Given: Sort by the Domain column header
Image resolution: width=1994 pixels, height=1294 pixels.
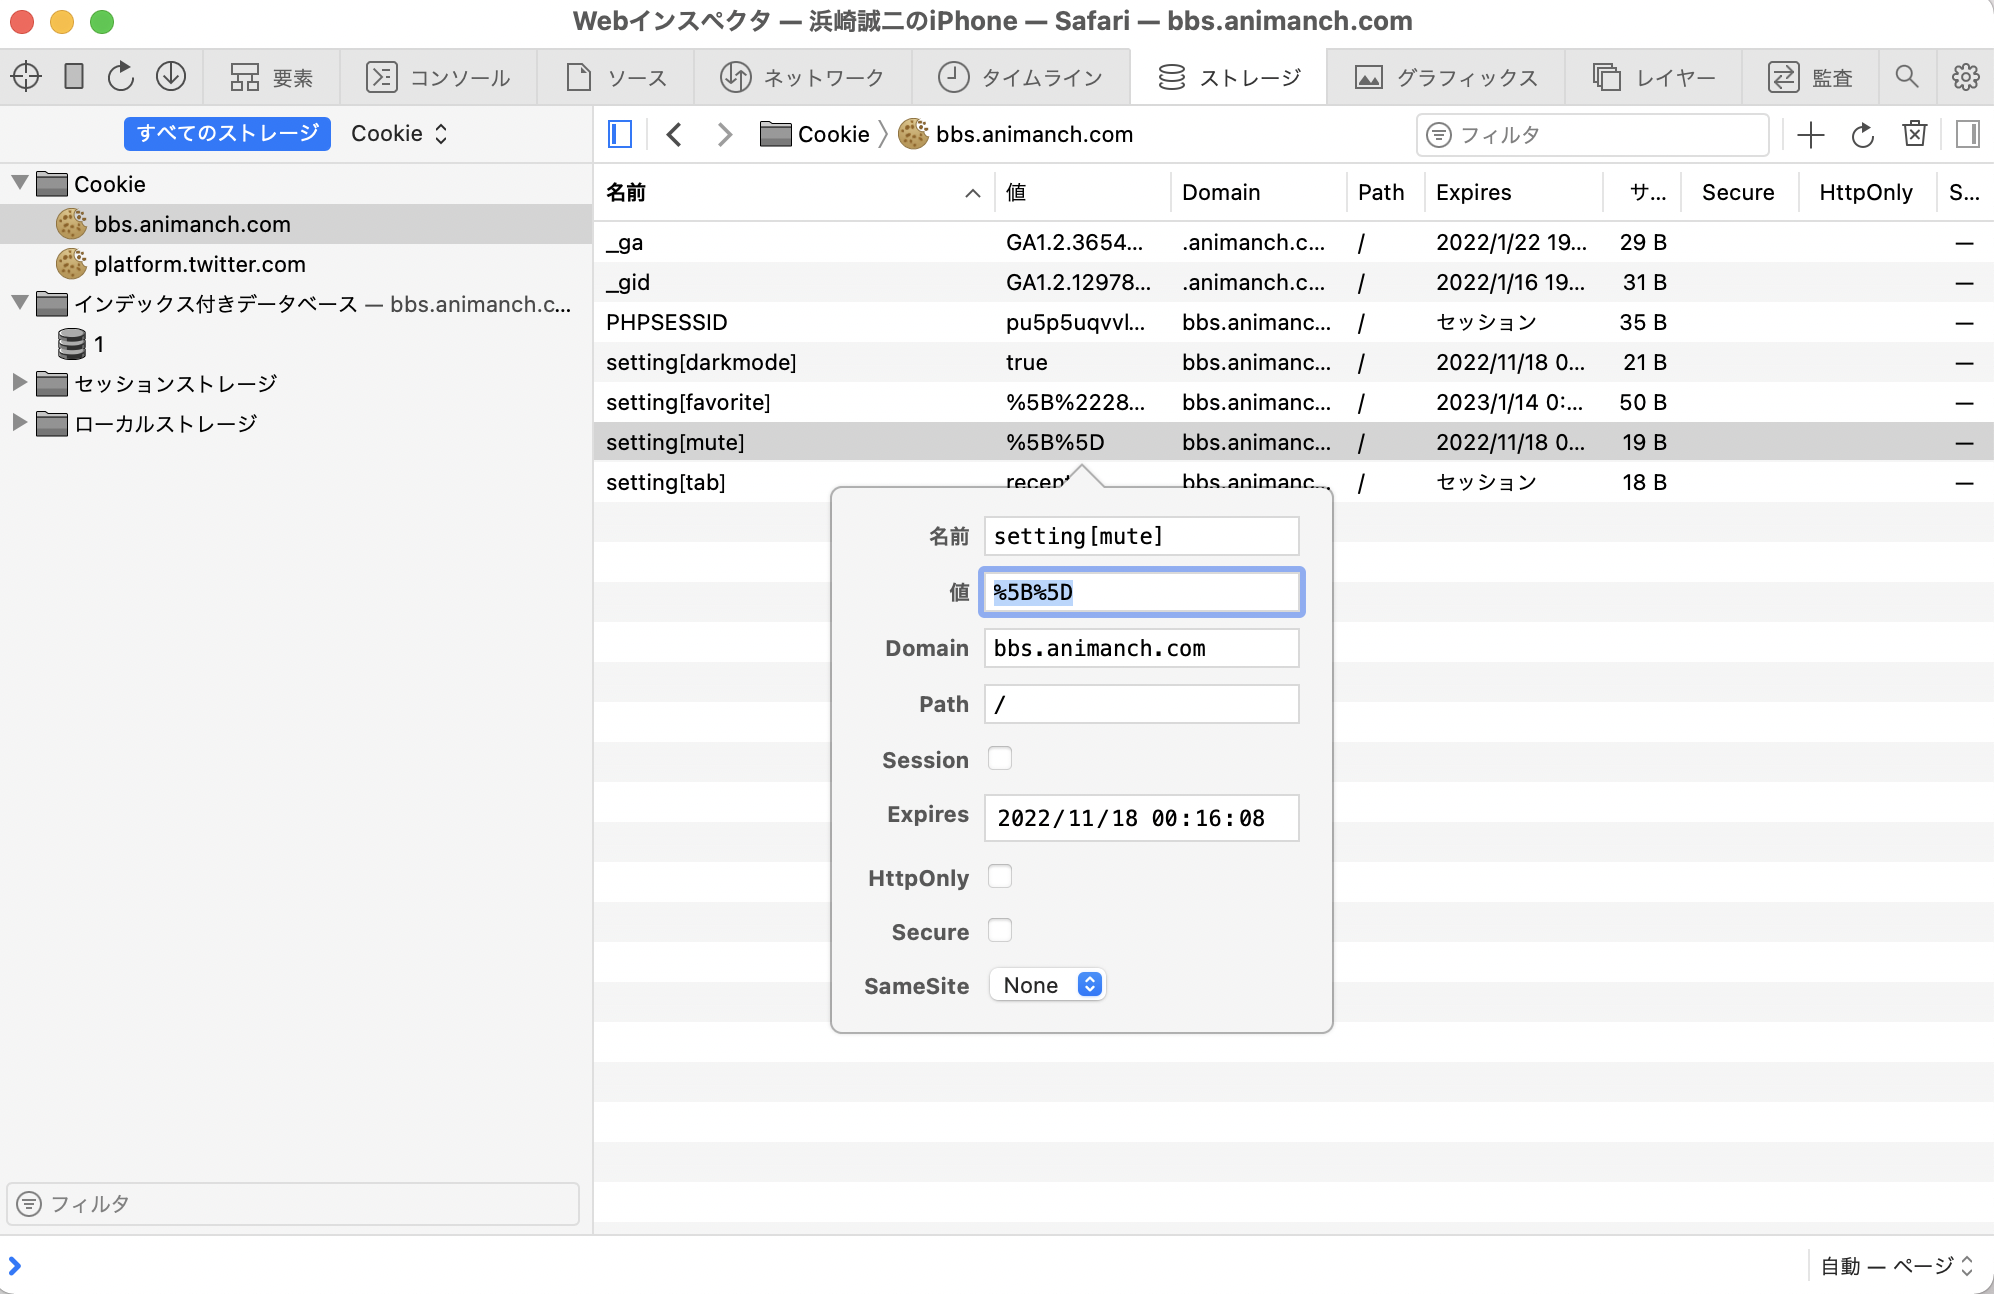Looking at the screenshot, I should click(x=1258, y=192).
